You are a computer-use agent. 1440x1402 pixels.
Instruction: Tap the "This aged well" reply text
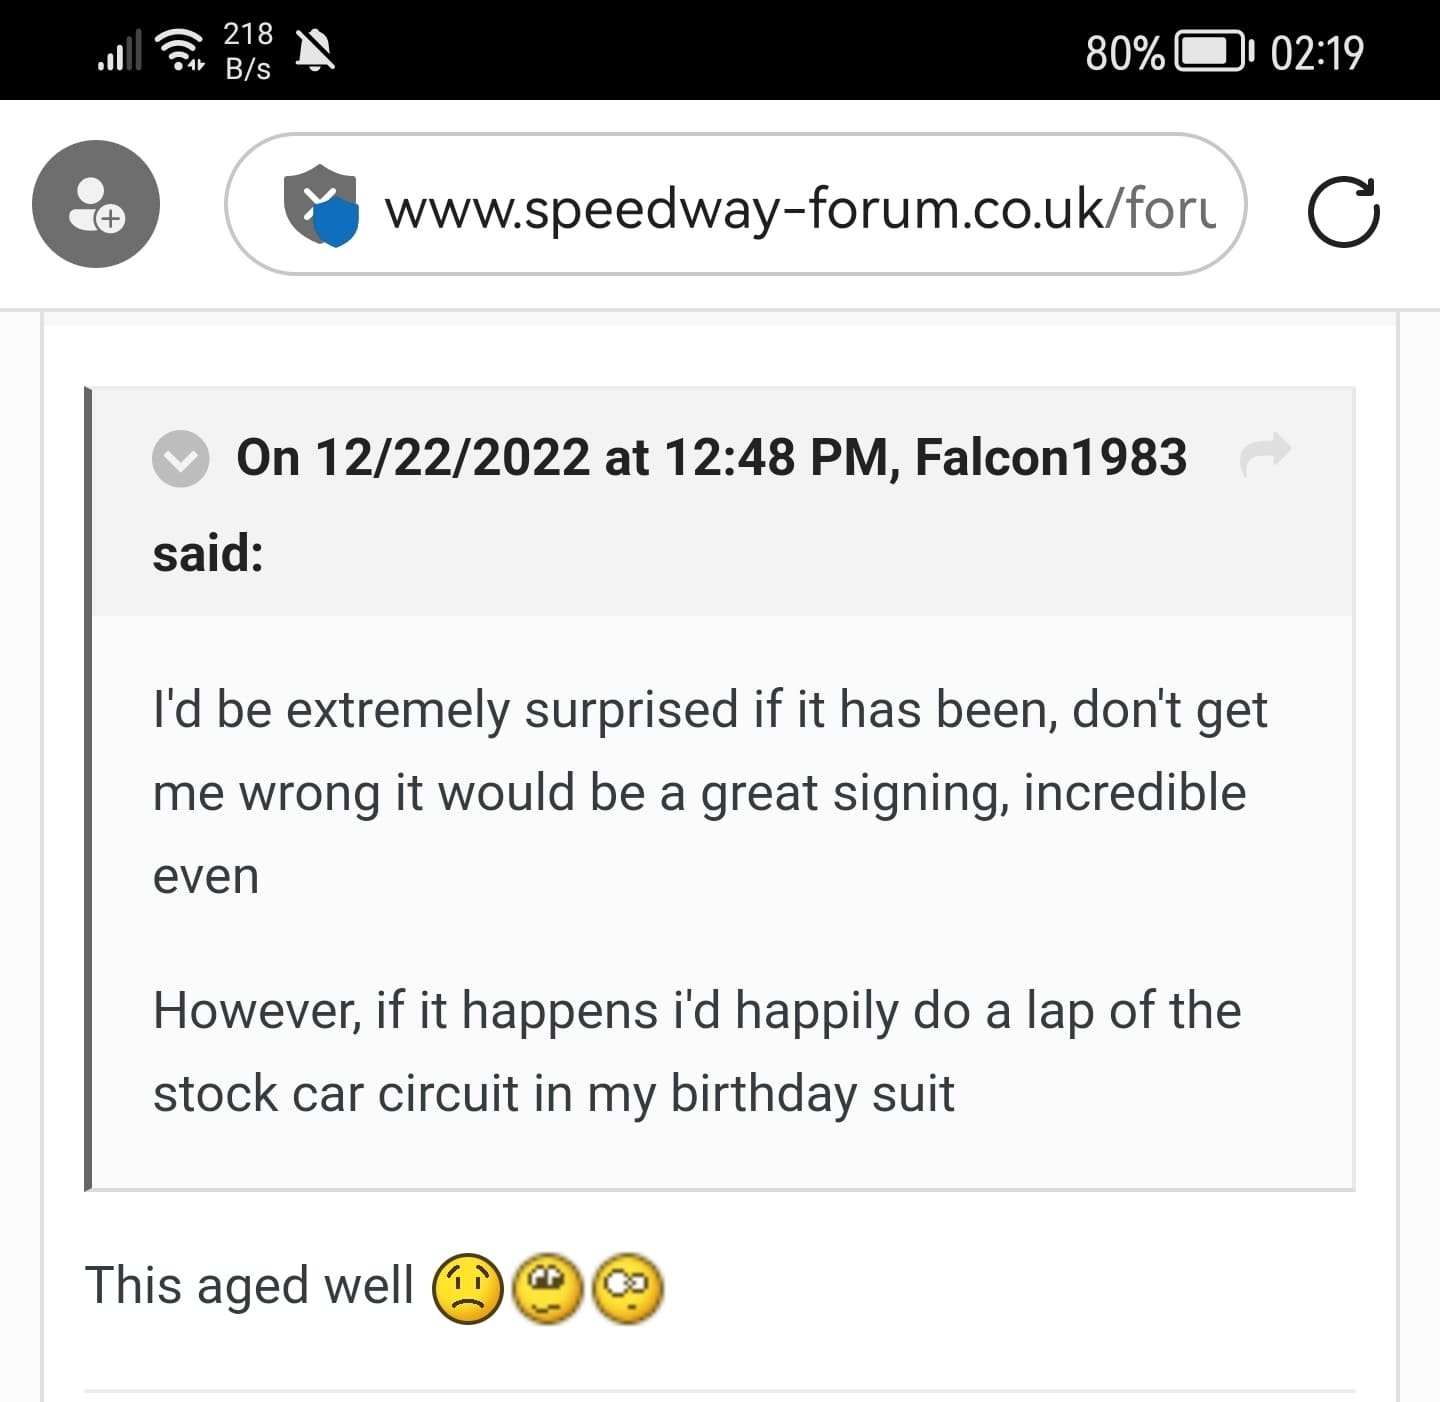click(250, 1286)
